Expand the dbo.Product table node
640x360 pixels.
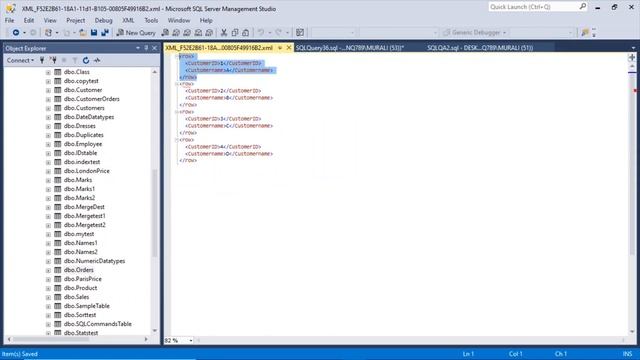tap(48, 288)
